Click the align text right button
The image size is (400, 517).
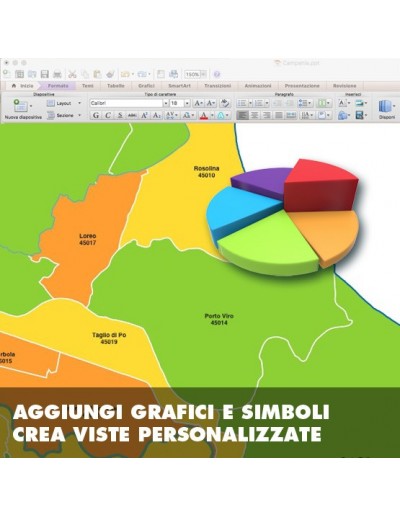pyautogui.click(x=267, y=115)
